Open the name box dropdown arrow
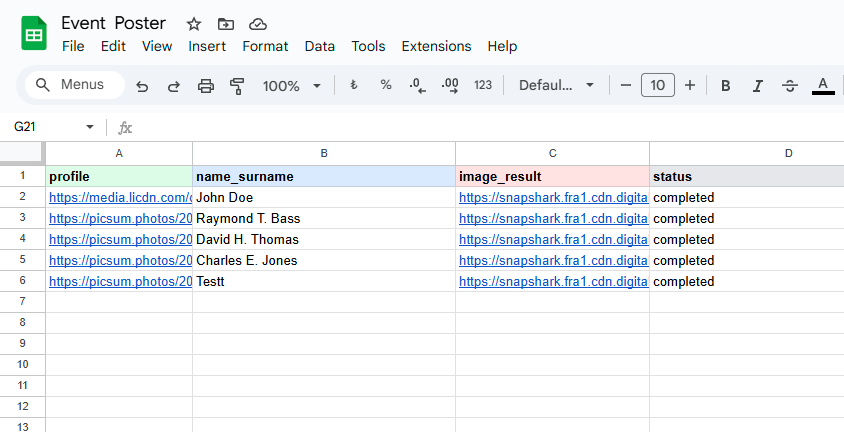Viewport: 844px width, 432px height. click(x=90, y=128)
